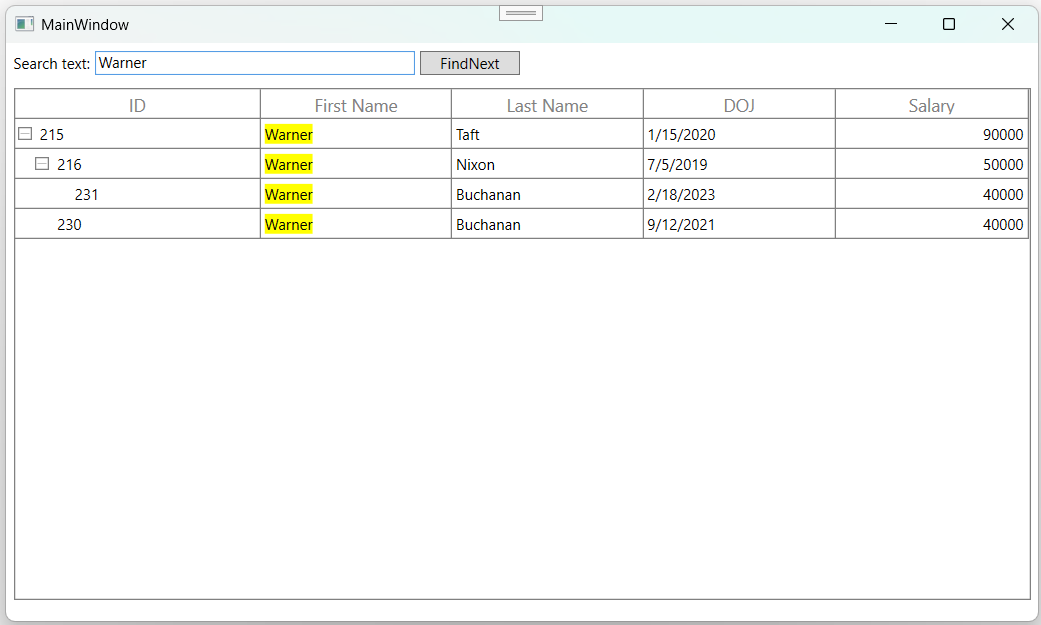Select the 50000 salary cell
This screenshot has width=1041, height=625.
(x=931, y=164)
